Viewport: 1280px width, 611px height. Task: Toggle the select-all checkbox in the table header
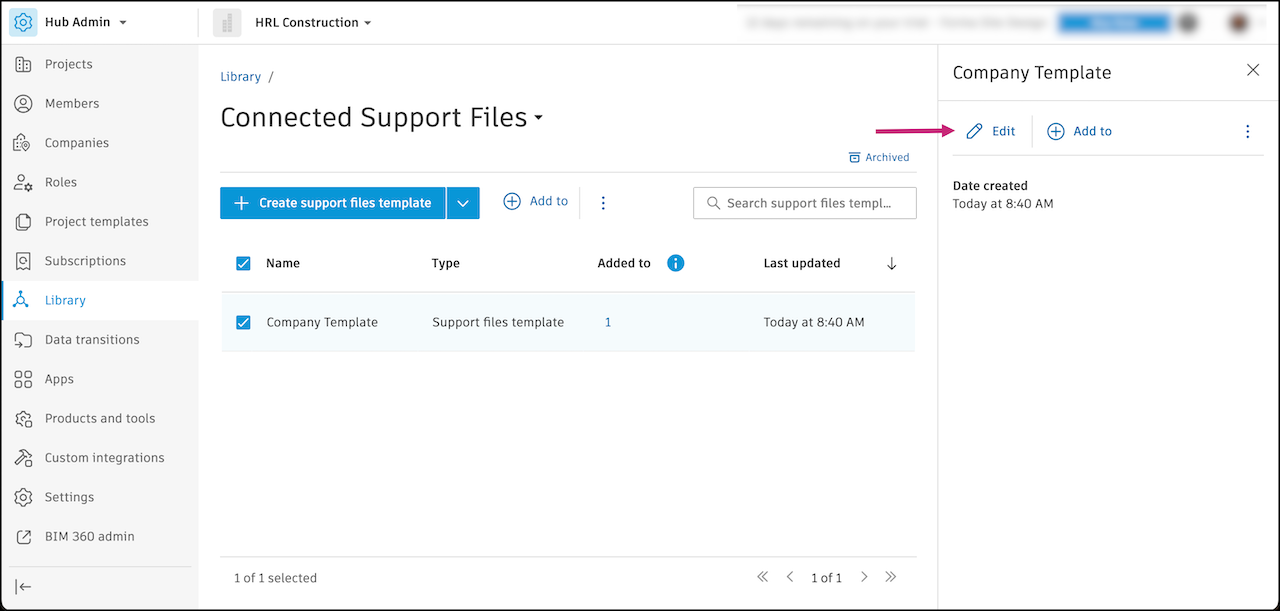tap(243, 263)
